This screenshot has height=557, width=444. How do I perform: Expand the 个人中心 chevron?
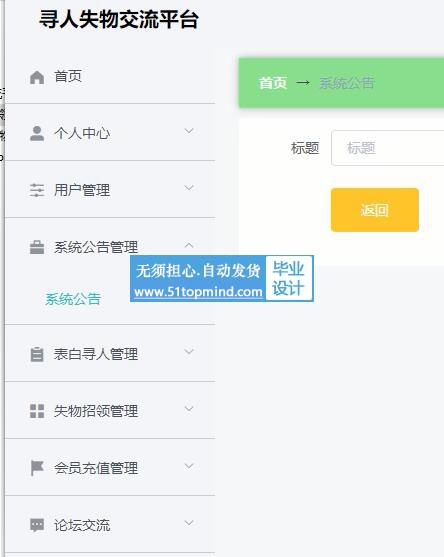[189, 131]
